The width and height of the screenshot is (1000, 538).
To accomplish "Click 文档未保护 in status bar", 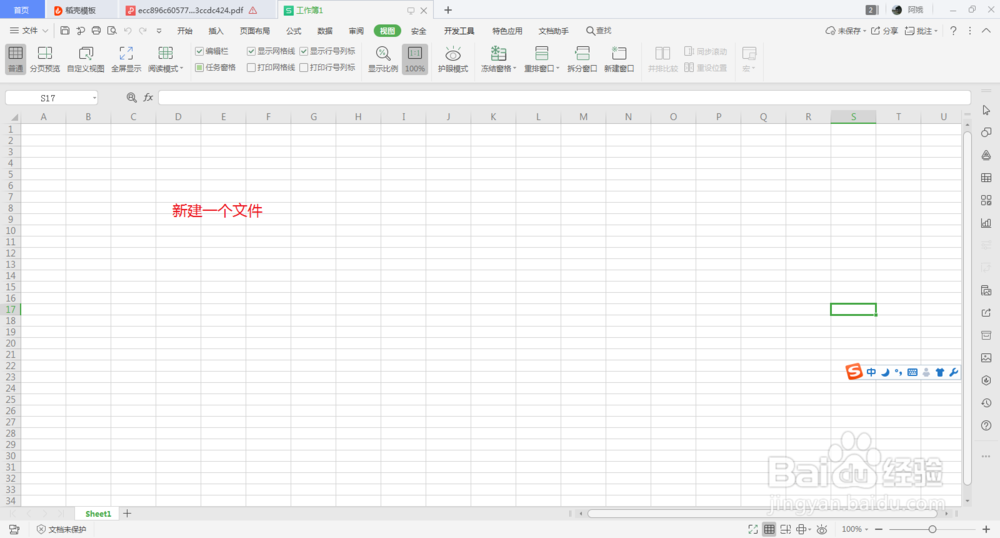I will [x=61, y=529].
